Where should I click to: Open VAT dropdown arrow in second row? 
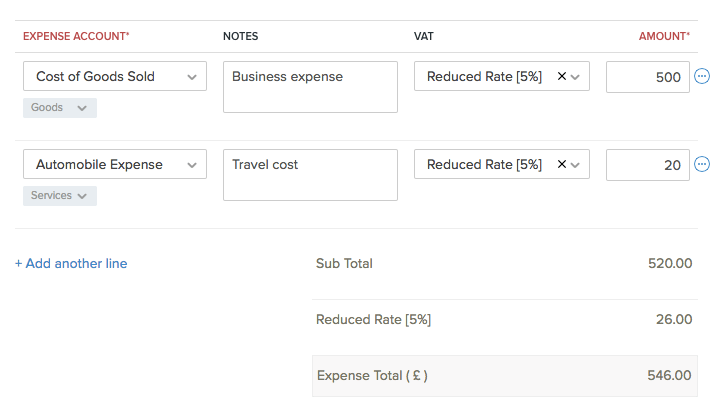point(575,164)
